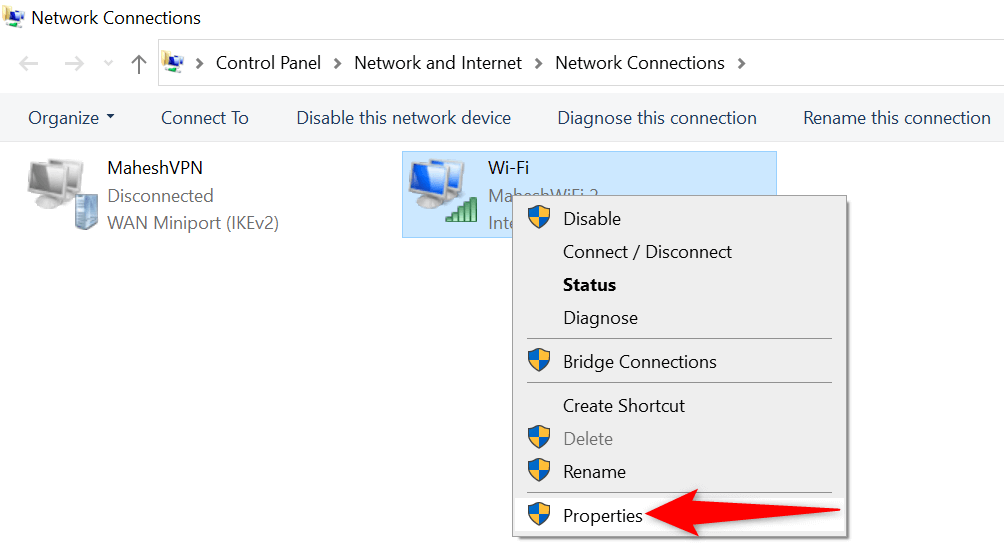Click Control Panel in the address bar

click(268, 63)
